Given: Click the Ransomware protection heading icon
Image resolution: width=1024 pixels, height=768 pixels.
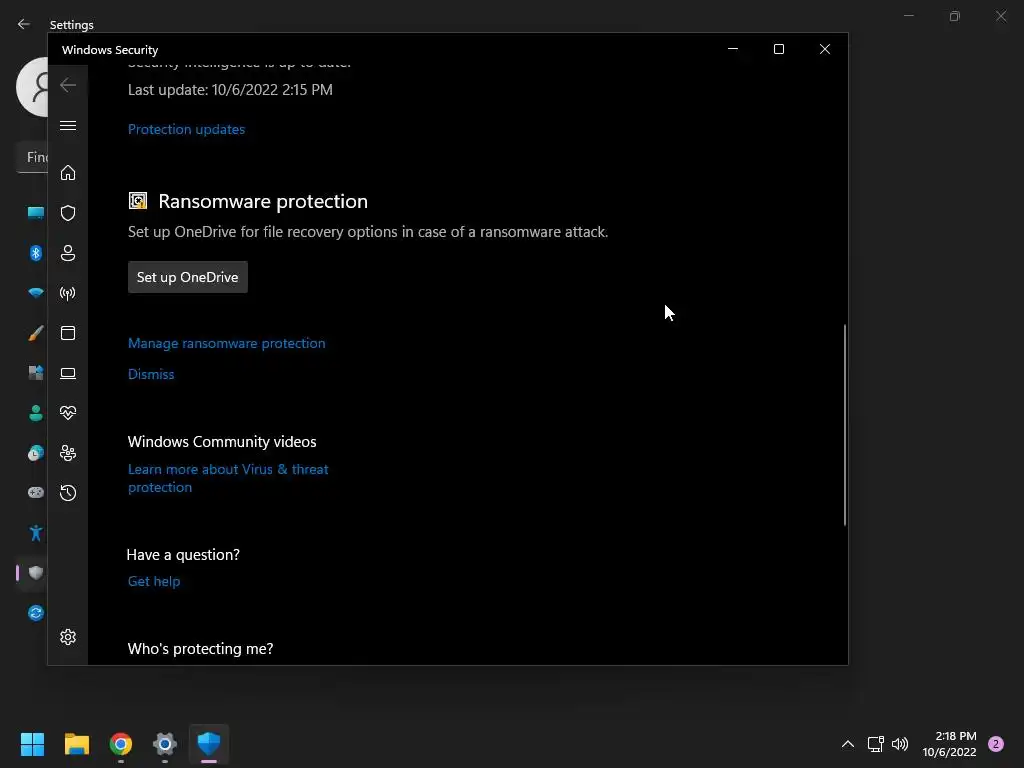Looking at the screenshot, I should [x=138, y=200].
